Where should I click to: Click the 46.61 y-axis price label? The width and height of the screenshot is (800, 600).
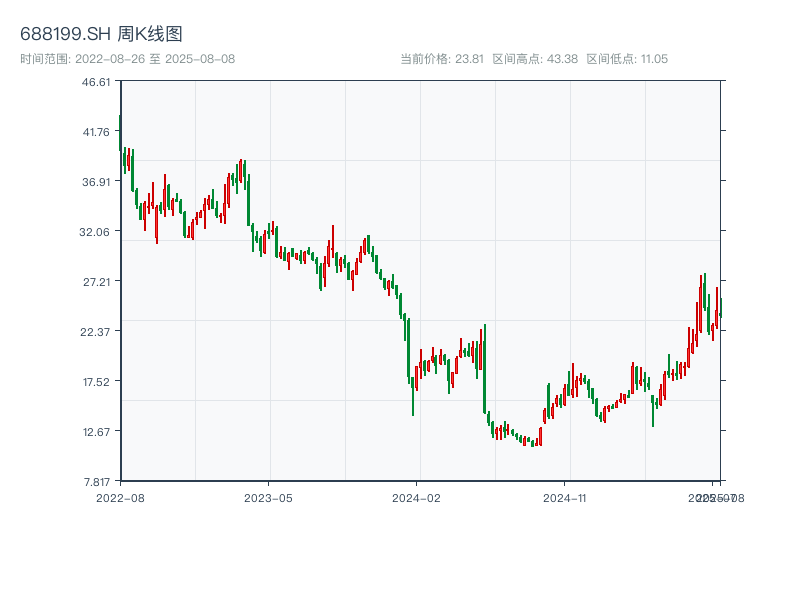pyautogui.click(x=96, y=82)
